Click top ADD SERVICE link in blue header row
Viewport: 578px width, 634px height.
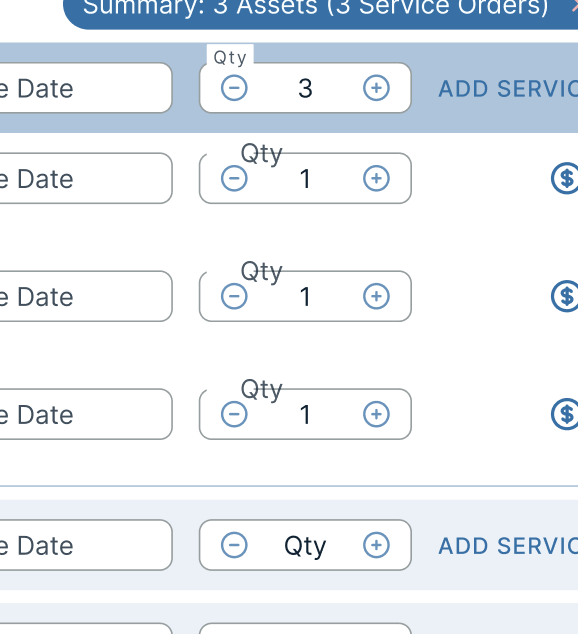(508, 89)
